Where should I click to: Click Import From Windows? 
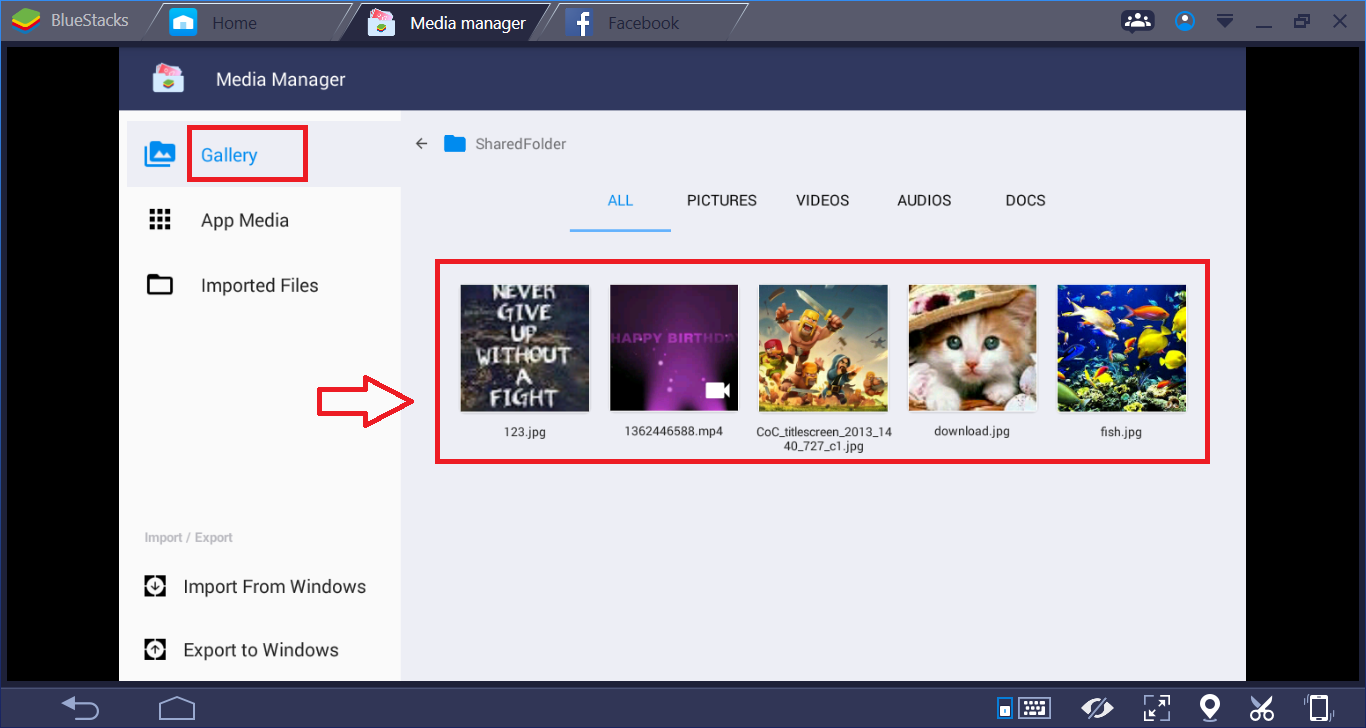(275, 587)
